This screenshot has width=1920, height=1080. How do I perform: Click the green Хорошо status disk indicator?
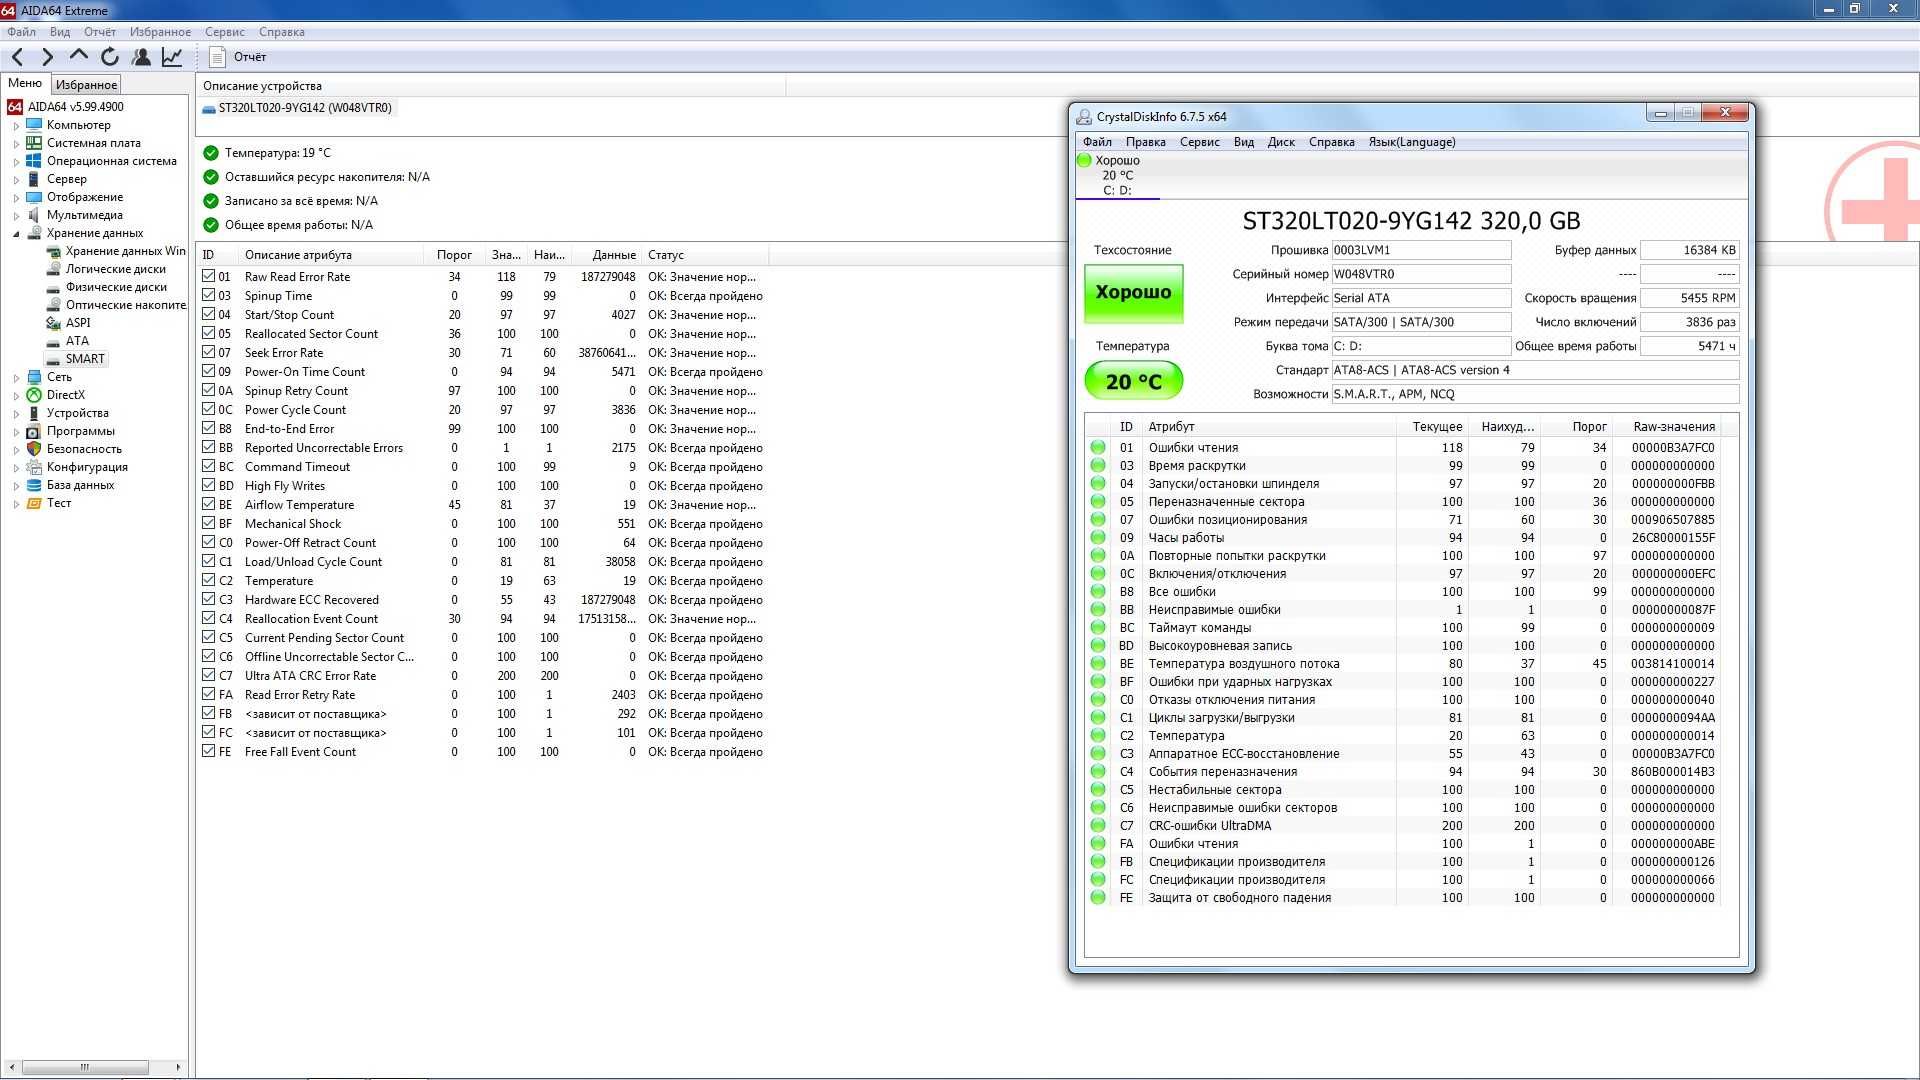1084,160
